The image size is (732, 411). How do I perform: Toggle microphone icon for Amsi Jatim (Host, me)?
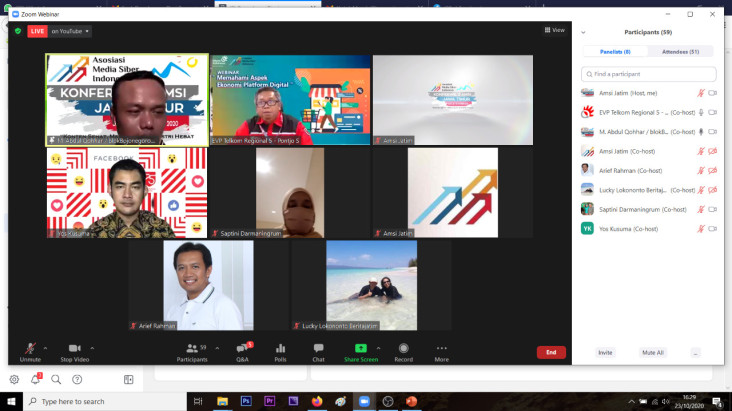(x=701, y=93)
